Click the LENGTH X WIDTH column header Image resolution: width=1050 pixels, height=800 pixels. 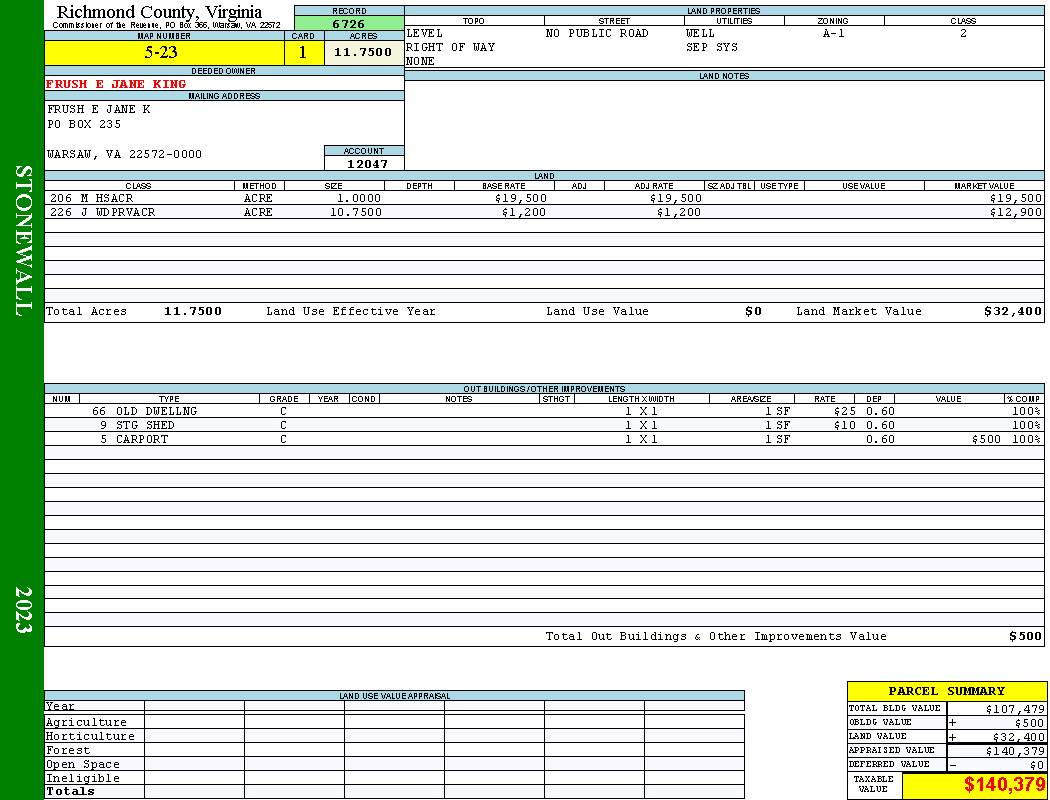pos(641,399)
